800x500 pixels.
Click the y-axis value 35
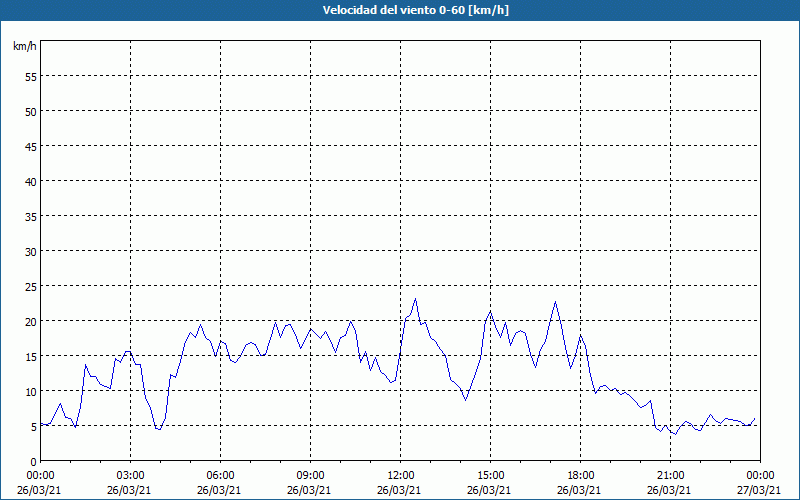pos(31,217)
